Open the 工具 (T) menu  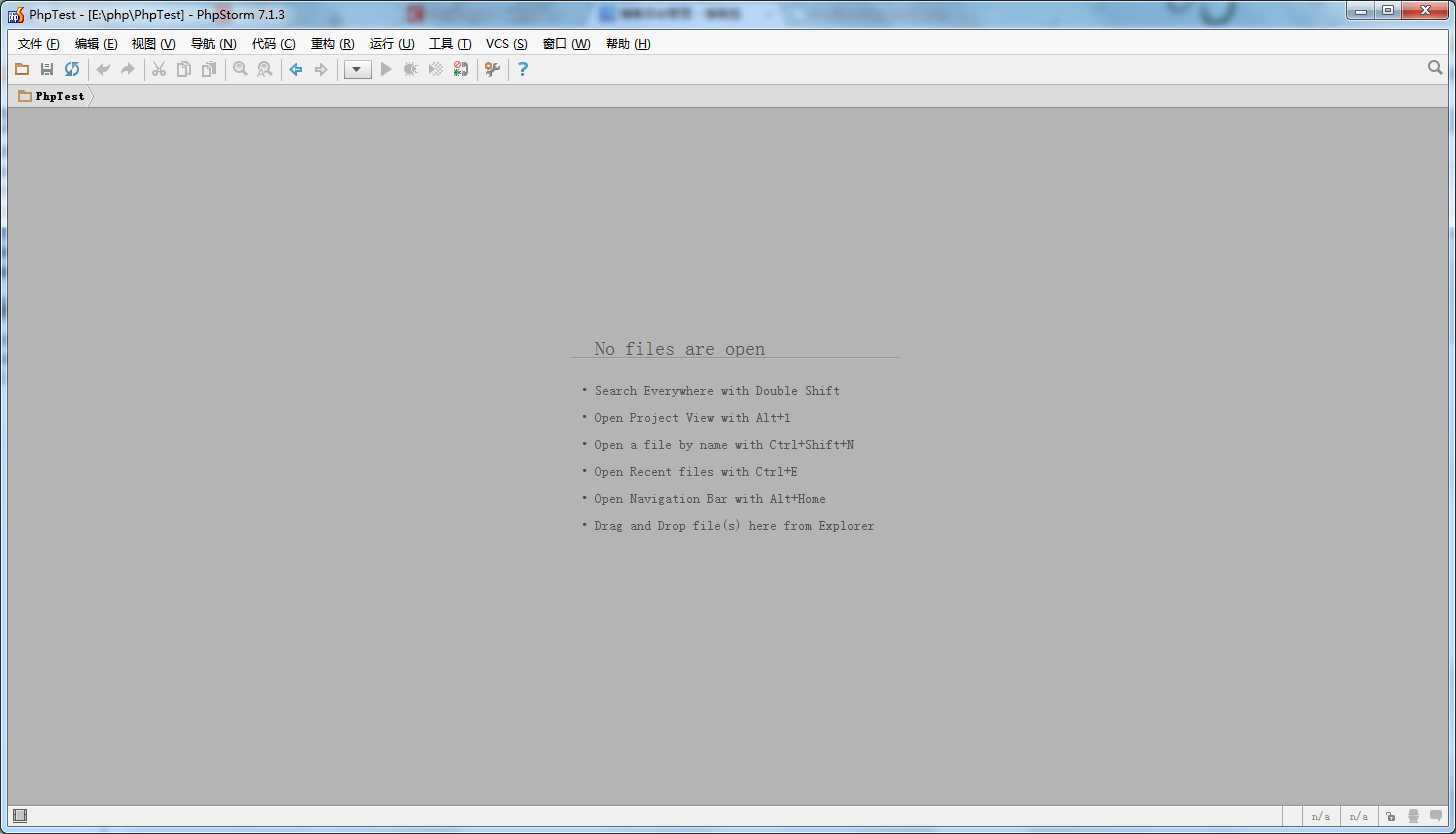pos(450,44)
